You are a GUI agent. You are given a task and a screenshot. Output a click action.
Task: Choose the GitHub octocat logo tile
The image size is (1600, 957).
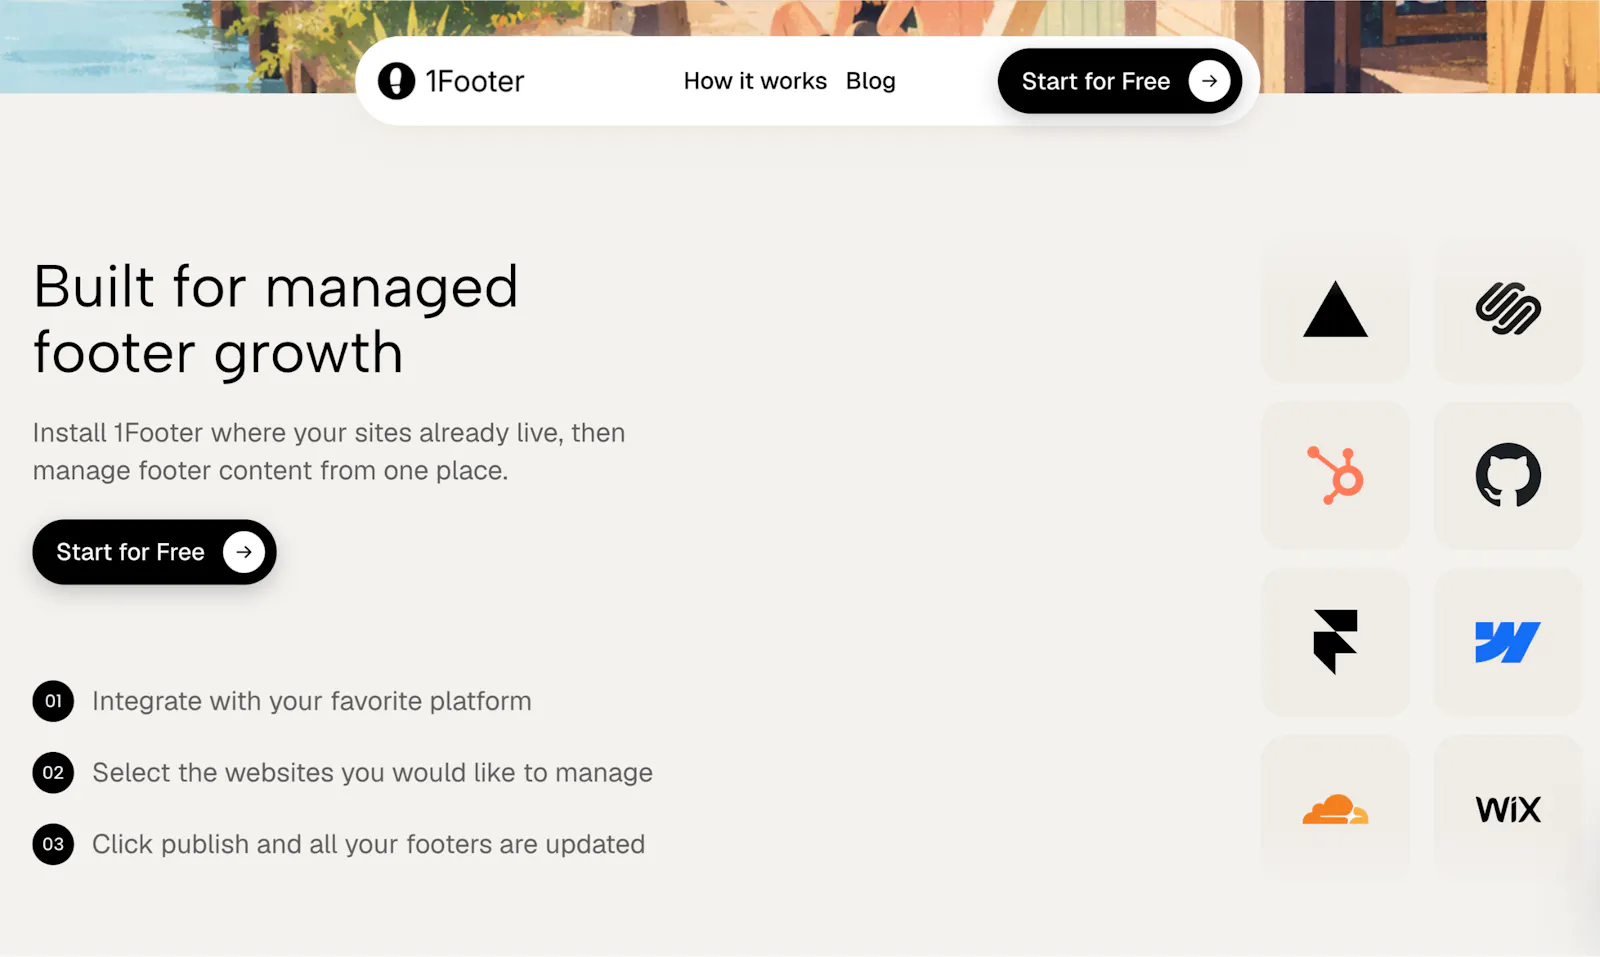(x=1508, y=475)
